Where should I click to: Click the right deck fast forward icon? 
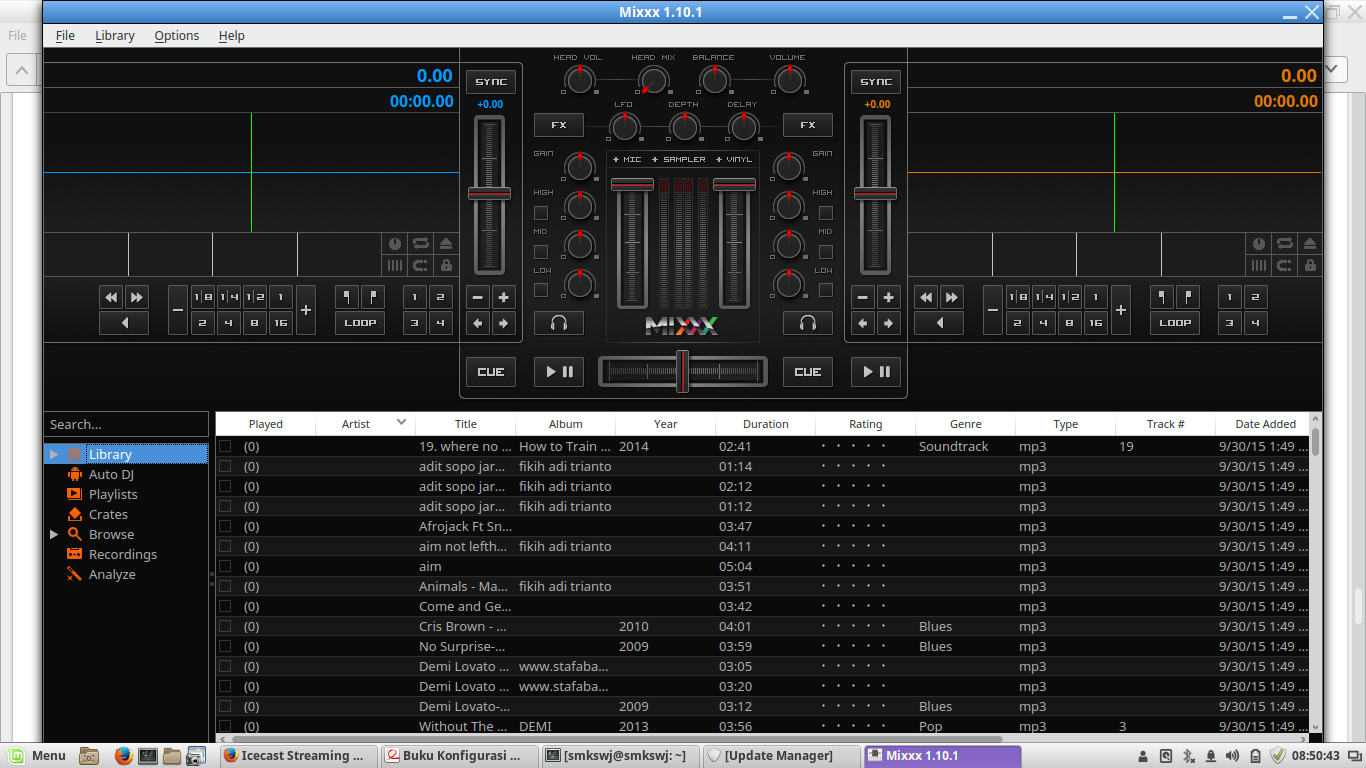tap(951, 297)
